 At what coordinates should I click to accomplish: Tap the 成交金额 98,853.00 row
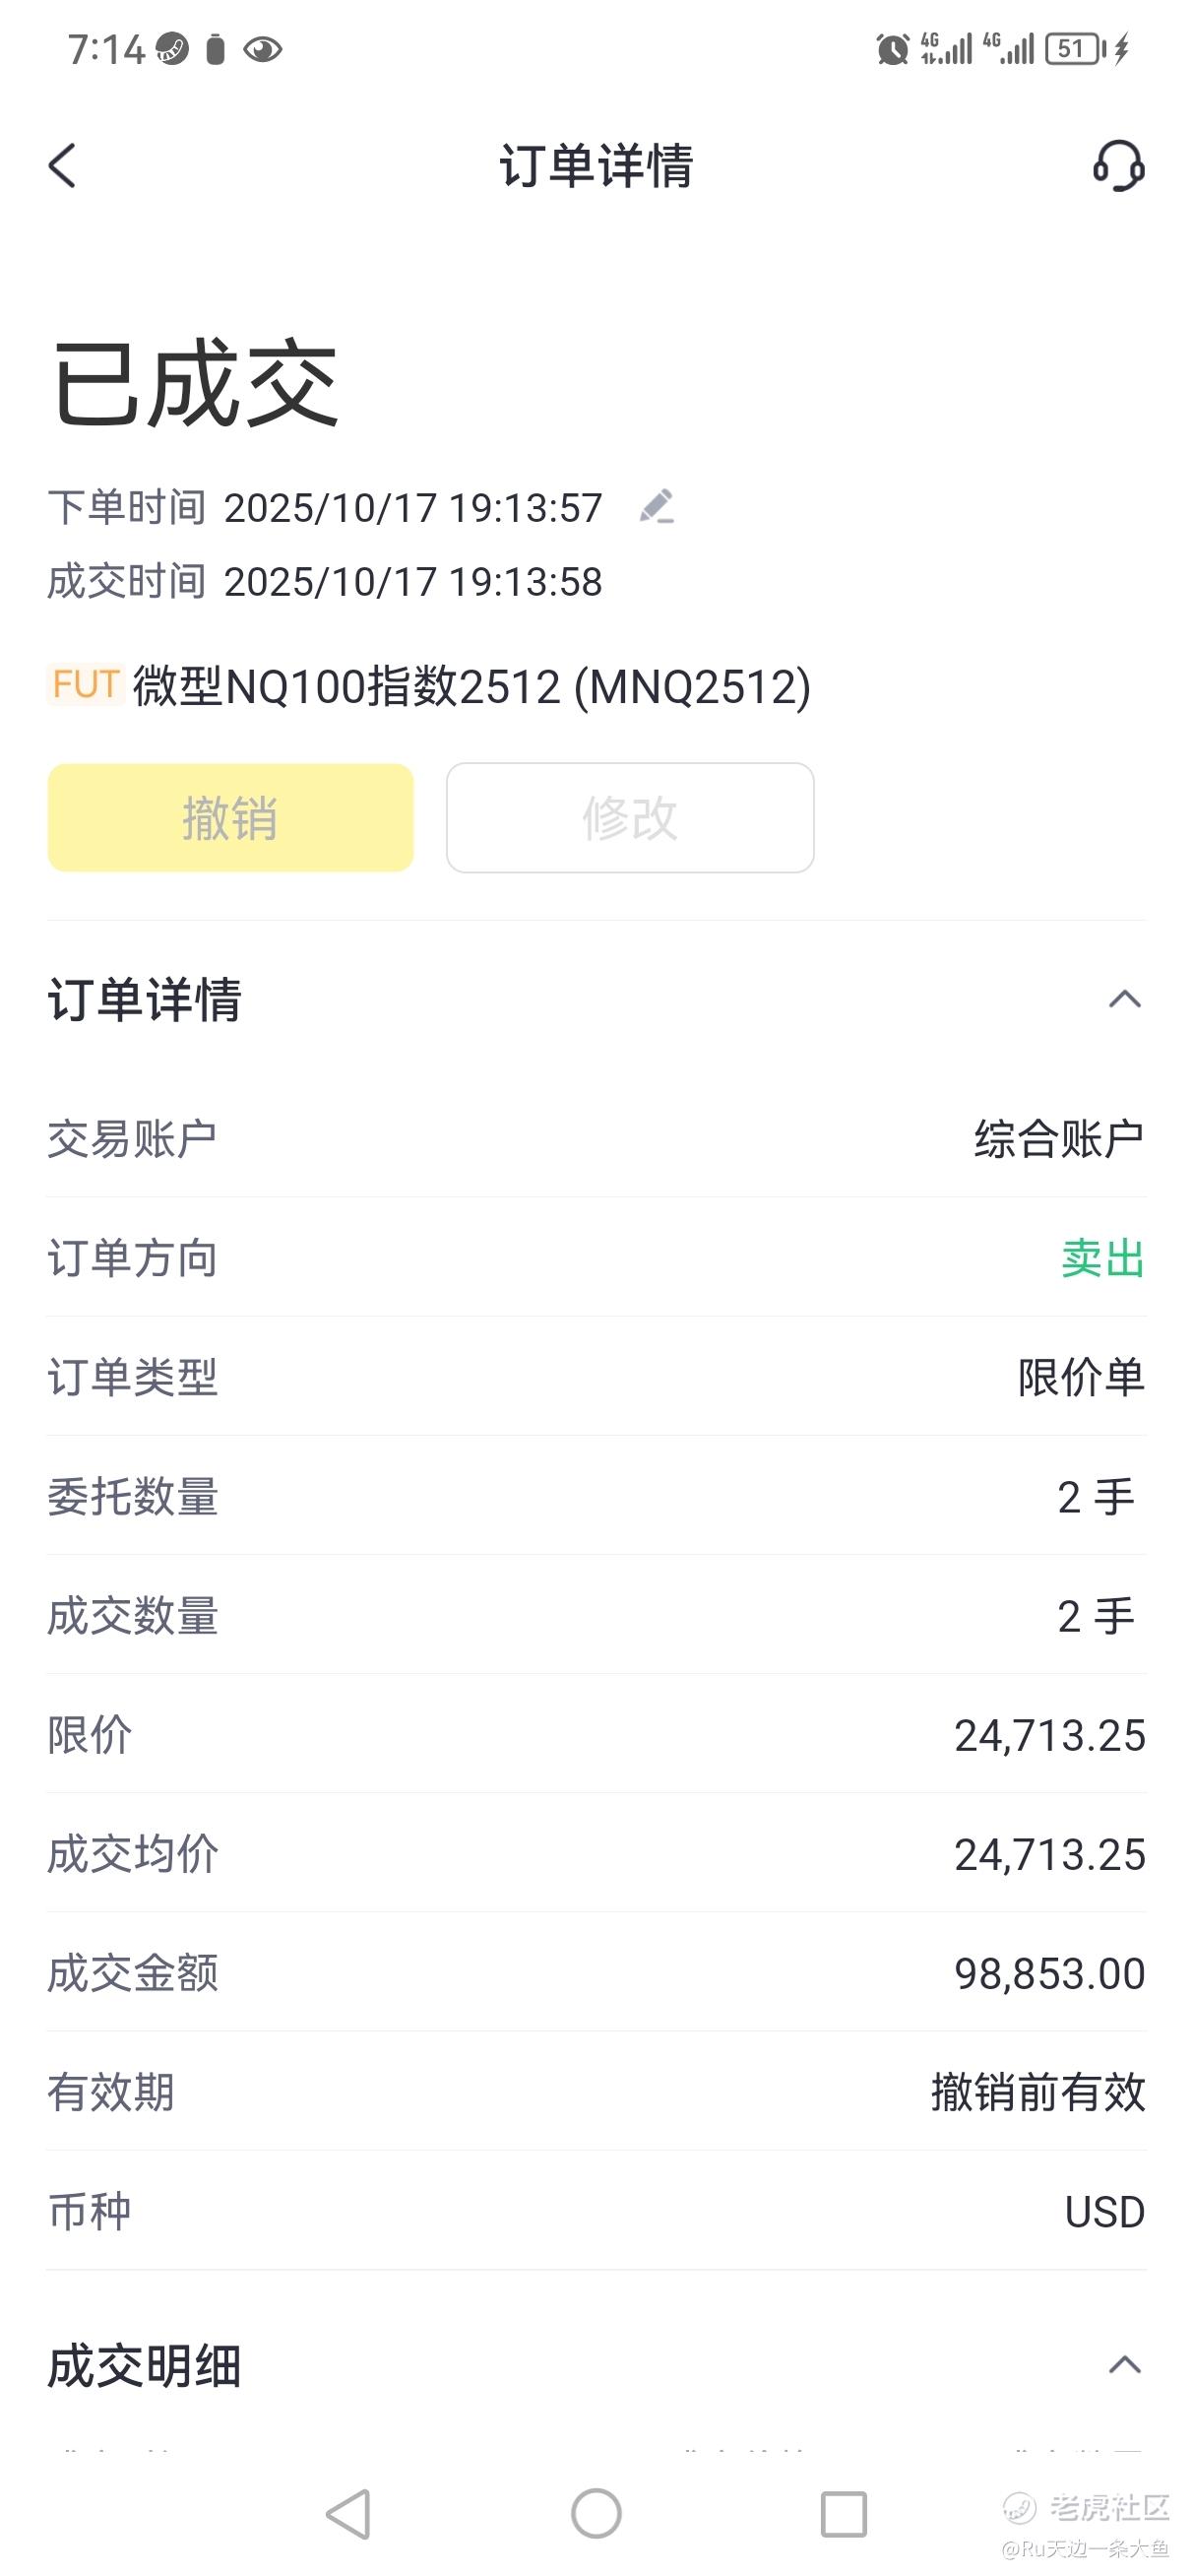(596, 1973)
